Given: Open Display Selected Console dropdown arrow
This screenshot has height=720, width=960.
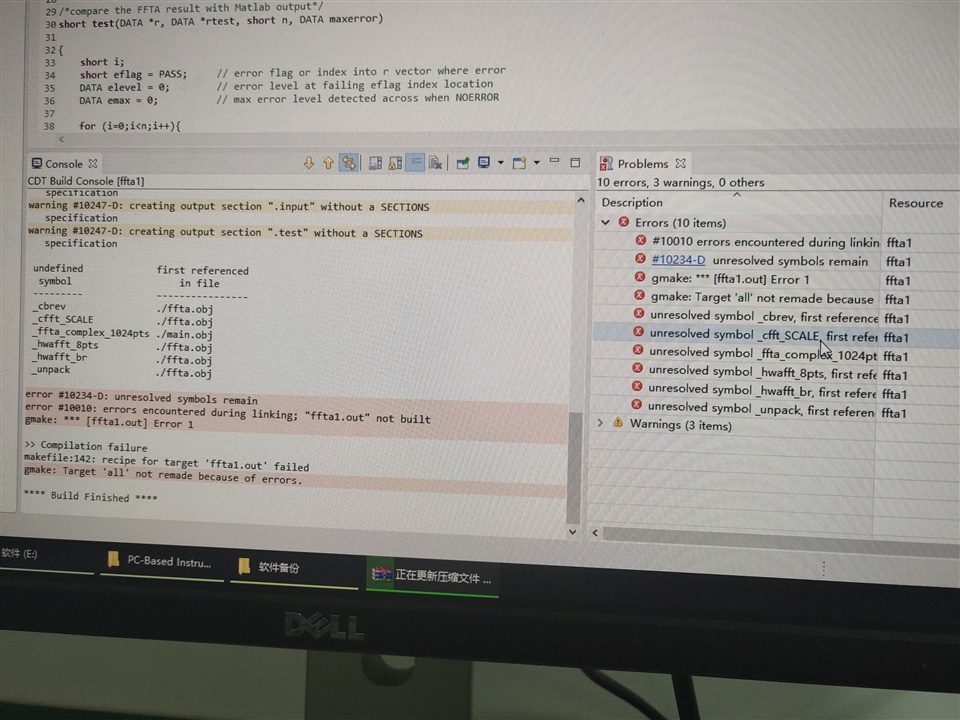Looking at the screenshot, I should click(x=500, y=163).
